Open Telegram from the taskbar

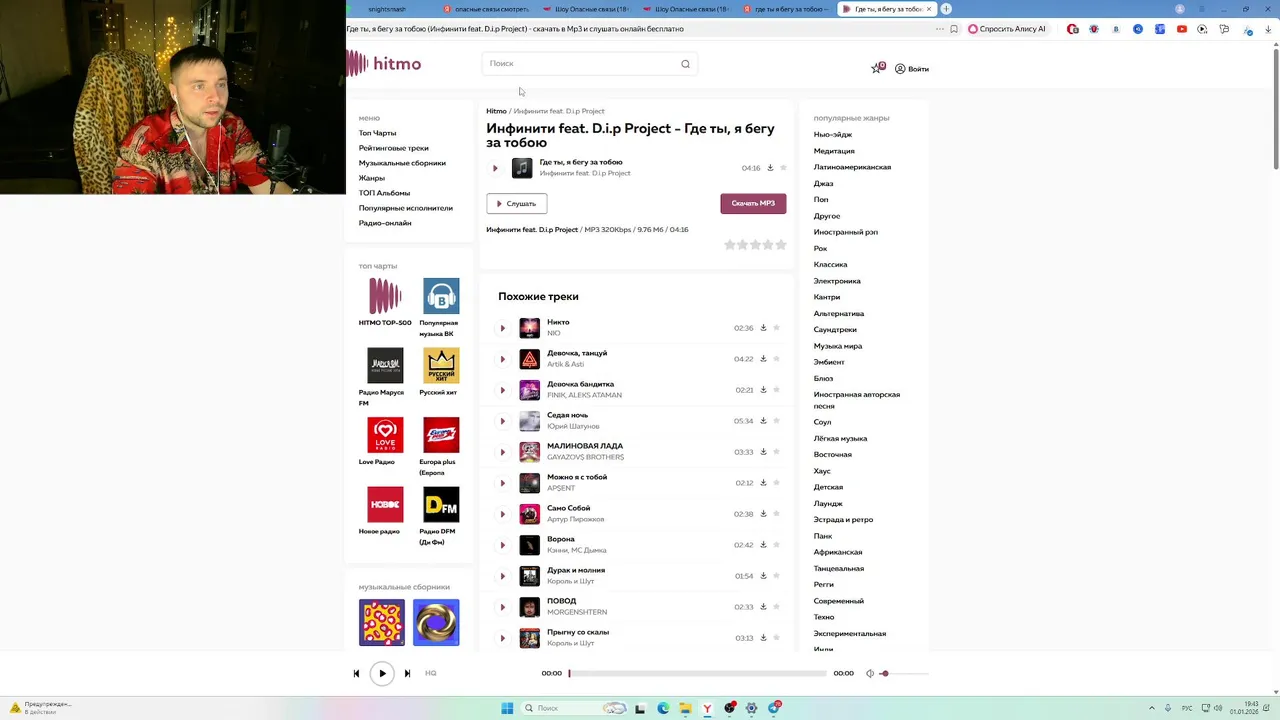click(x=775, y=708)
